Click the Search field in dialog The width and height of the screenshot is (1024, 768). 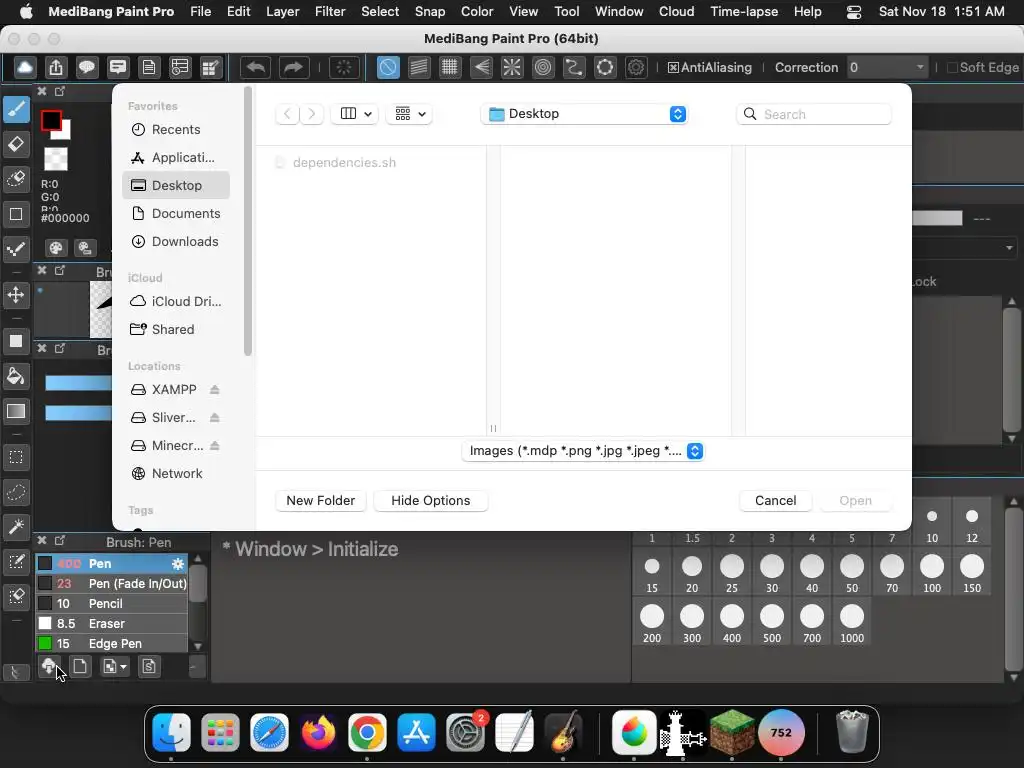pos(814,114)
